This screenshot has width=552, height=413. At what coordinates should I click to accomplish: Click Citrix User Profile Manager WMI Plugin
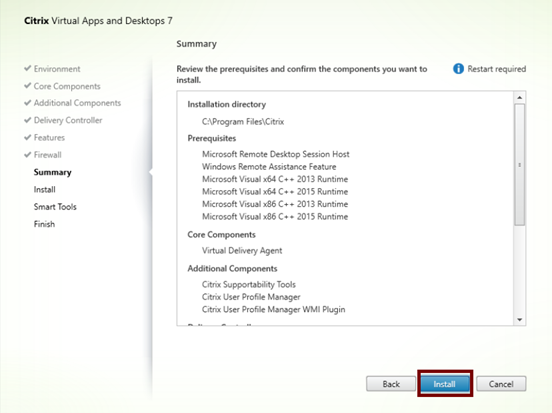(x=274, y=309)
